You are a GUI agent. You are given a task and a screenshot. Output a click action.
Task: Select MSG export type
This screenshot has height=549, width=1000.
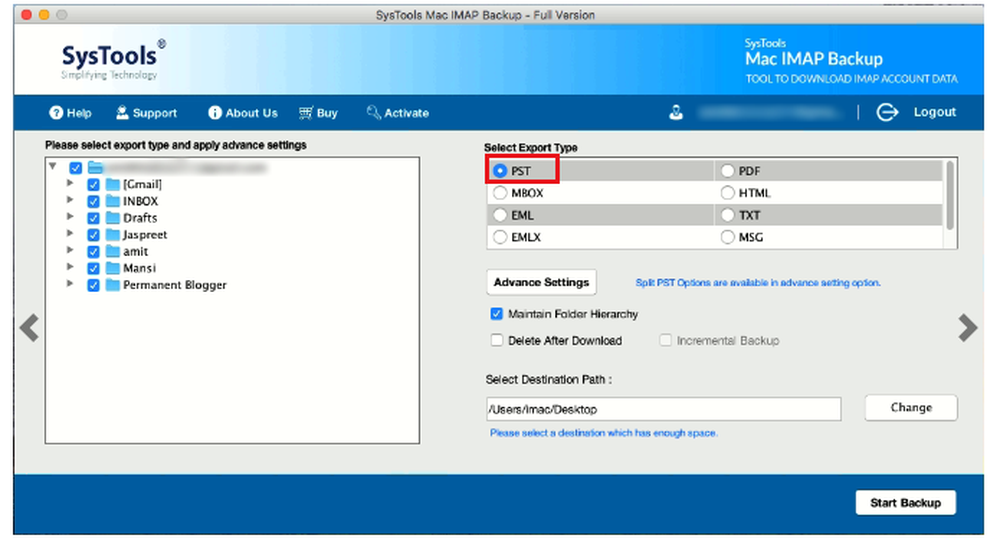728,237
